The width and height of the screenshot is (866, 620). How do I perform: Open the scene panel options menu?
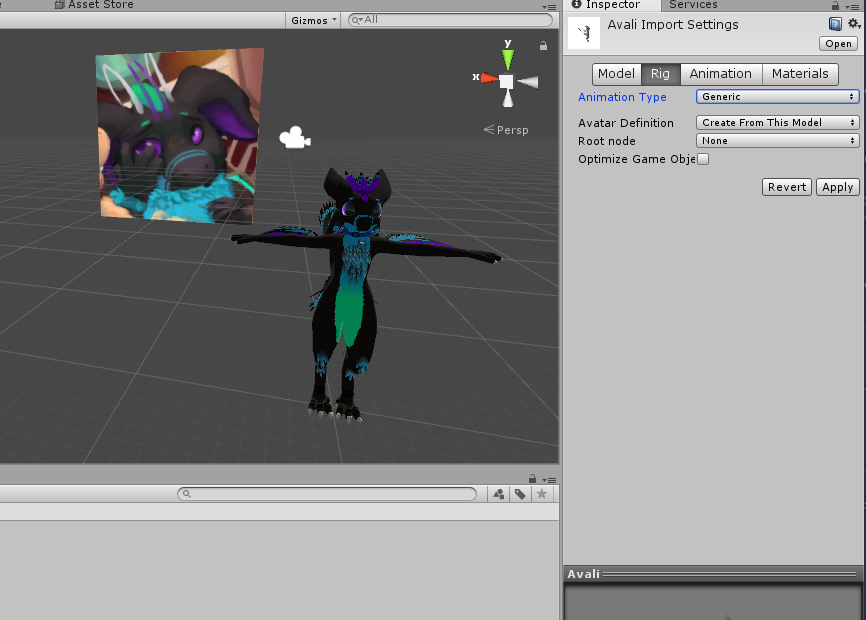pyautogui.click(x=550, y=7)
